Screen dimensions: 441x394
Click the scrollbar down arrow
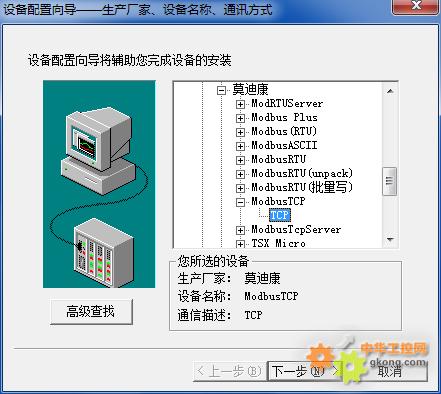[x=390, y=239]
